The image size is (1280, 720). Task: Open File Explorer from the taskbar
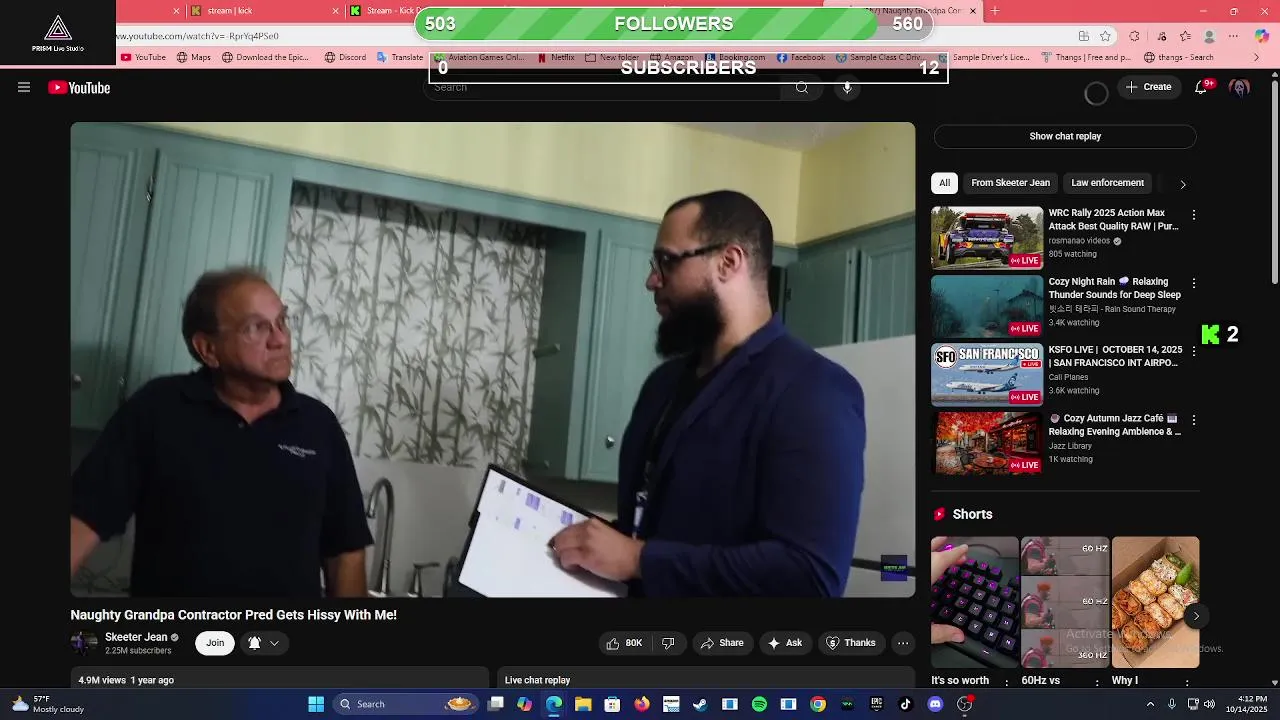pyautogui.click(x=583, y=704)
